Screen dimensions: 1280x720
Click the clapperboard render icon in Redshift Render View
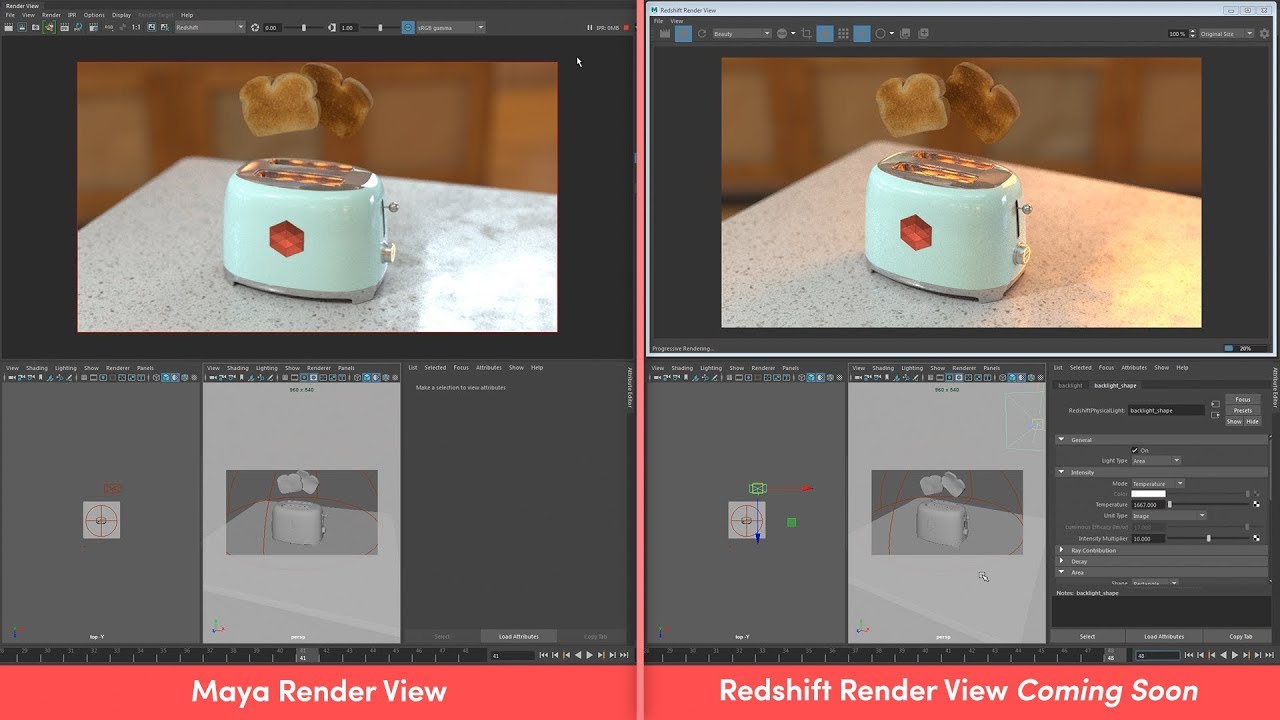[664, 34]
